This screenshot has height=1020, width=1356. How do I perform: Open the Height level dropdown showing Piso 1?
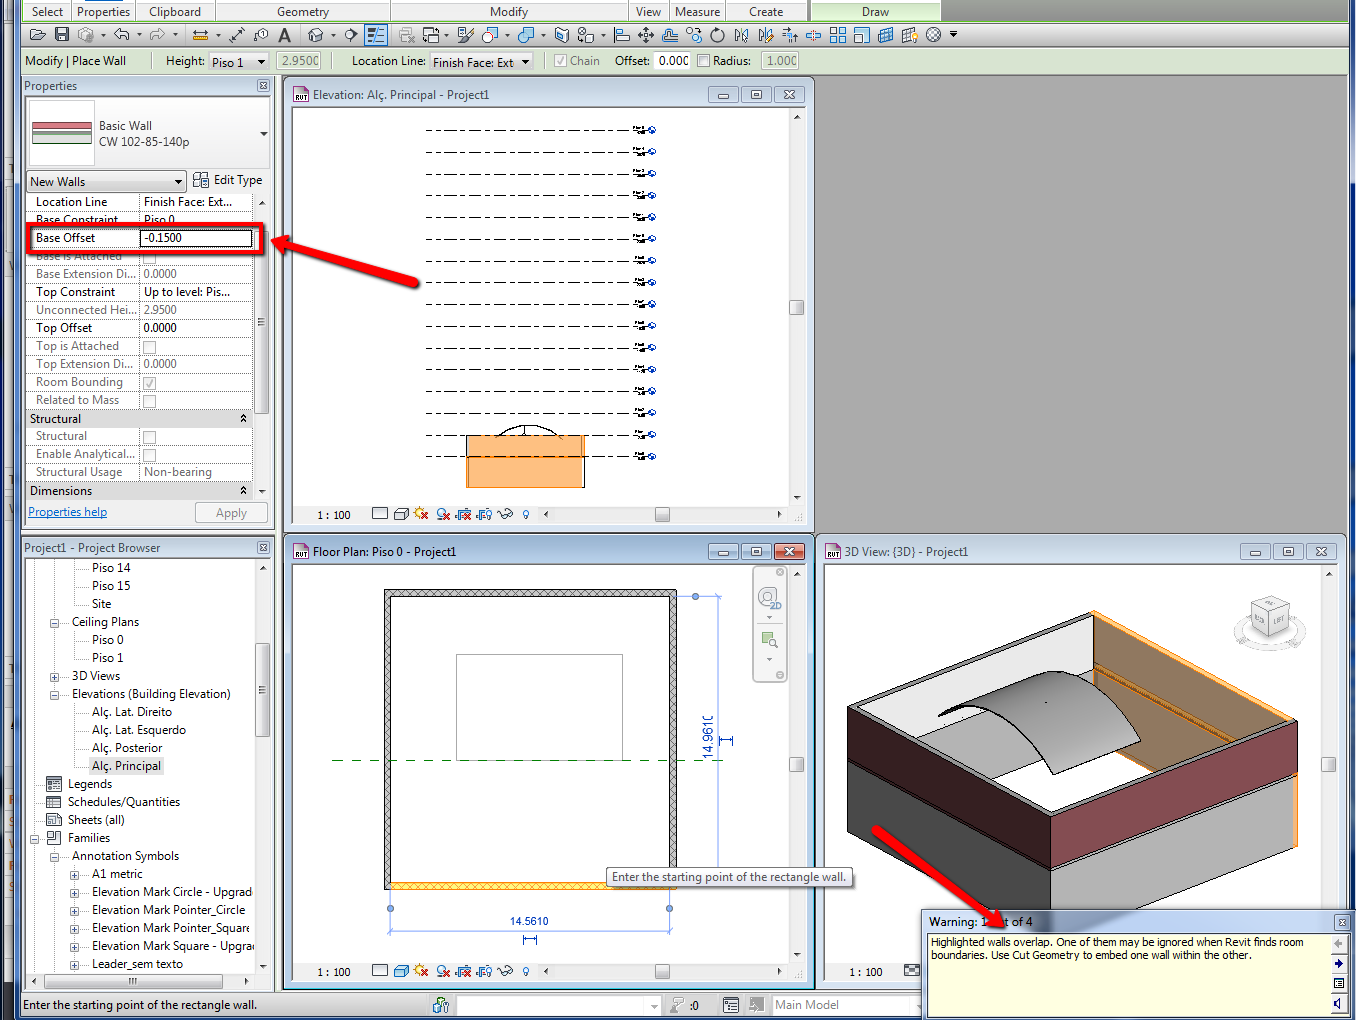click(240, 62)
